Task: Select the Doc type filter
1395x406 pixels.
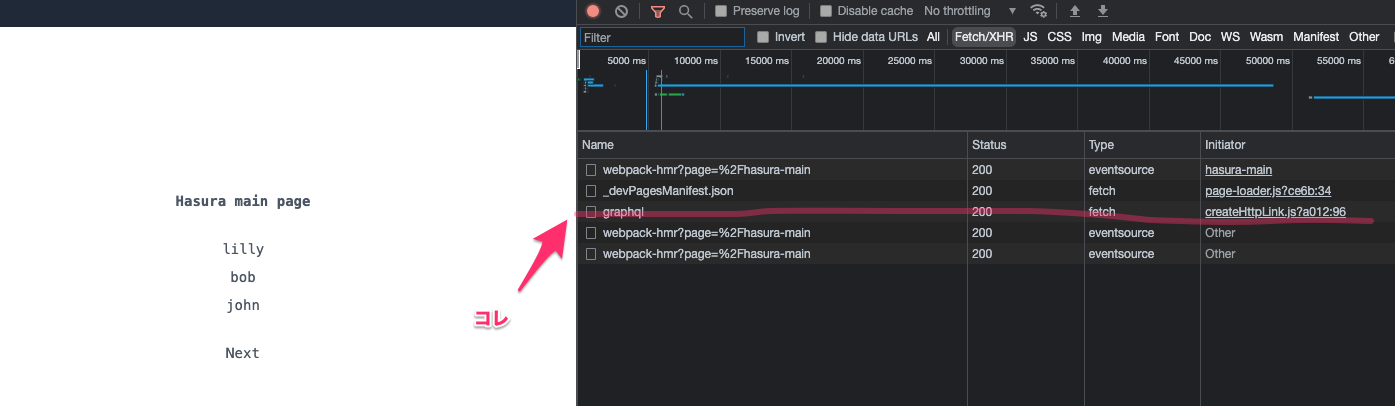Action: pos(1200,37)
